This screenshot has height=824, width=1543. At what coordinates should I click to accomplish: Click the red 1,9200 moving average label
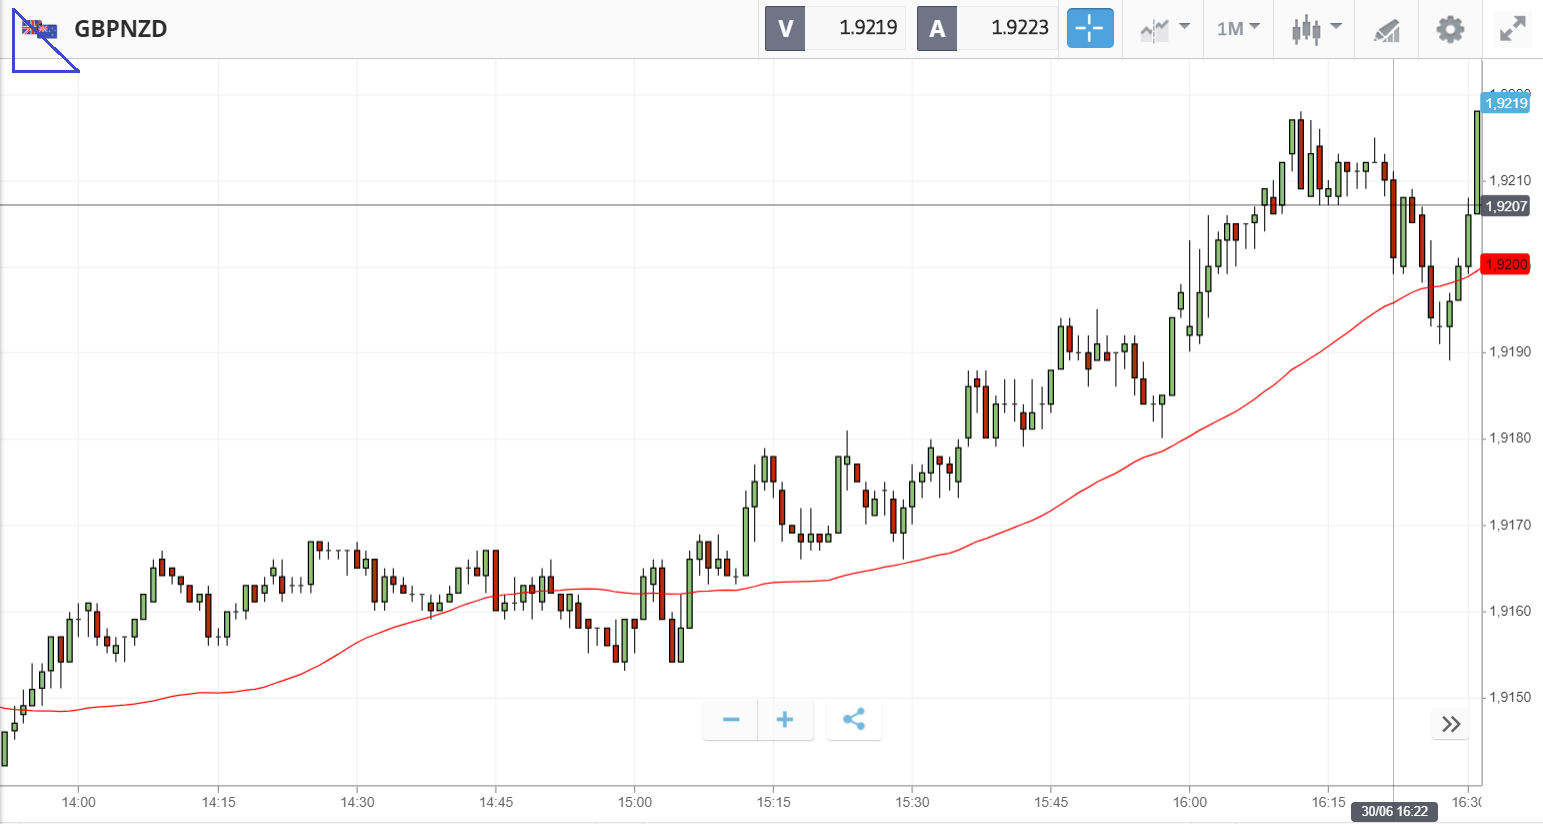(1506, 265)
